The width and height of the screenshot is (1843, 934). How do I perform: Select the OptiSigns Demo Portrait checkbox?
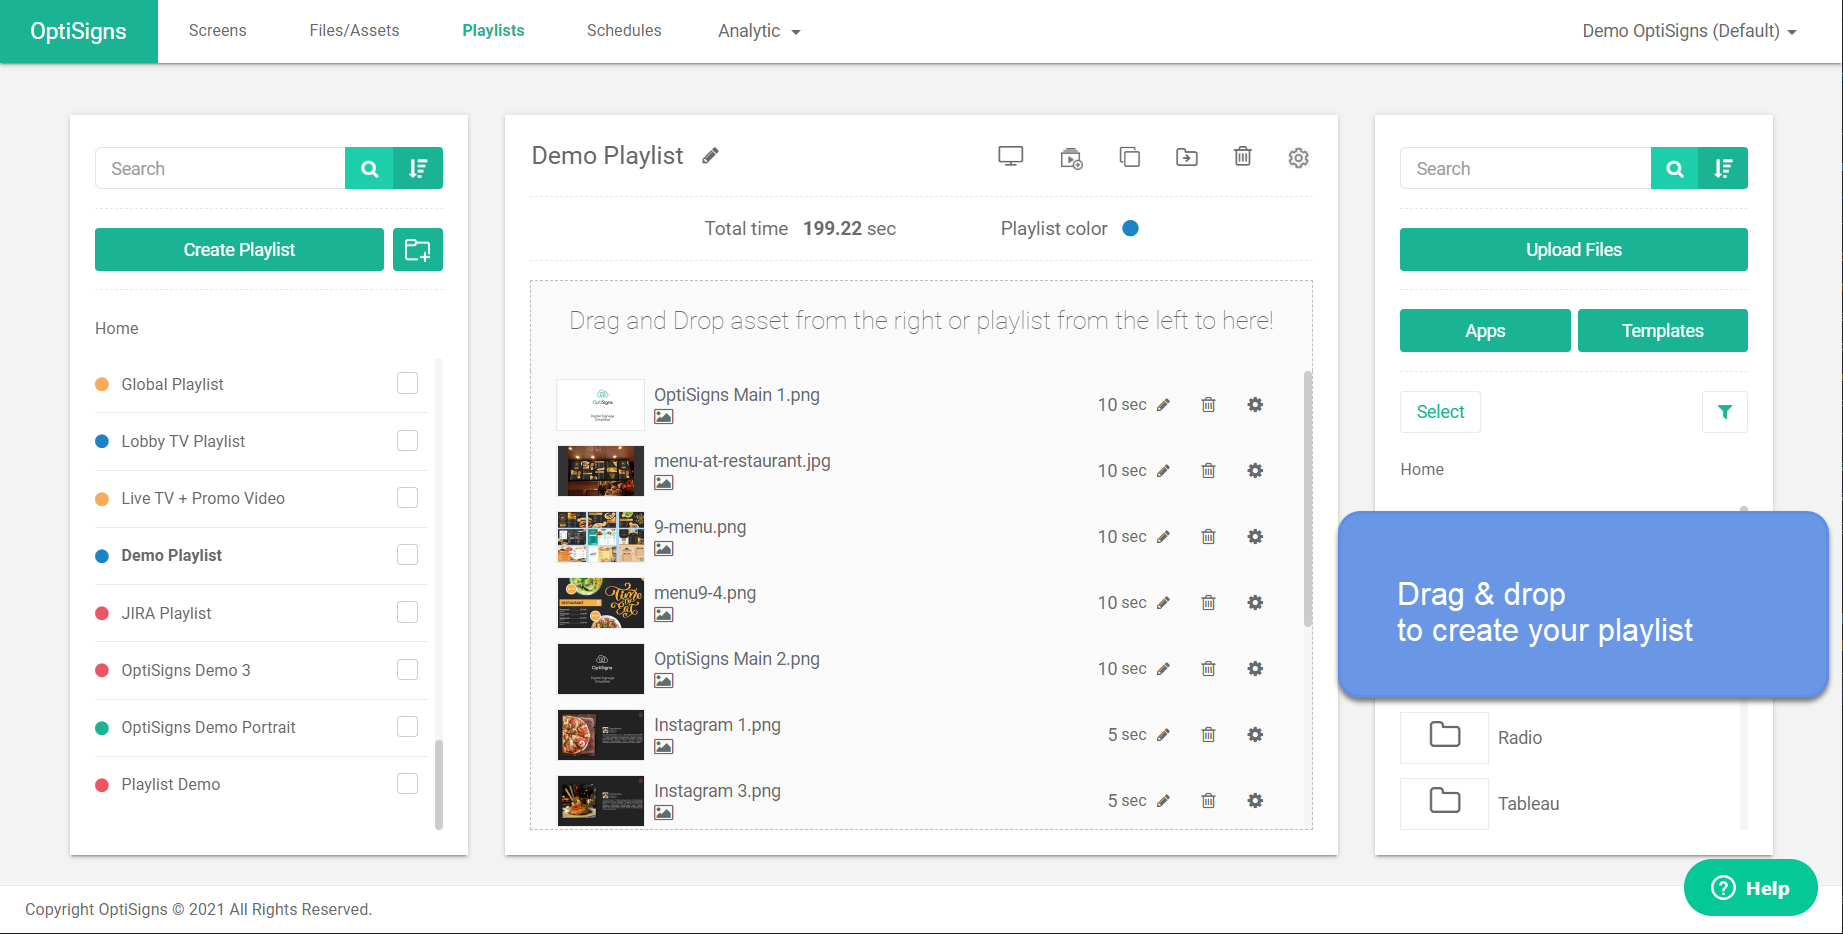click(407, 726)
